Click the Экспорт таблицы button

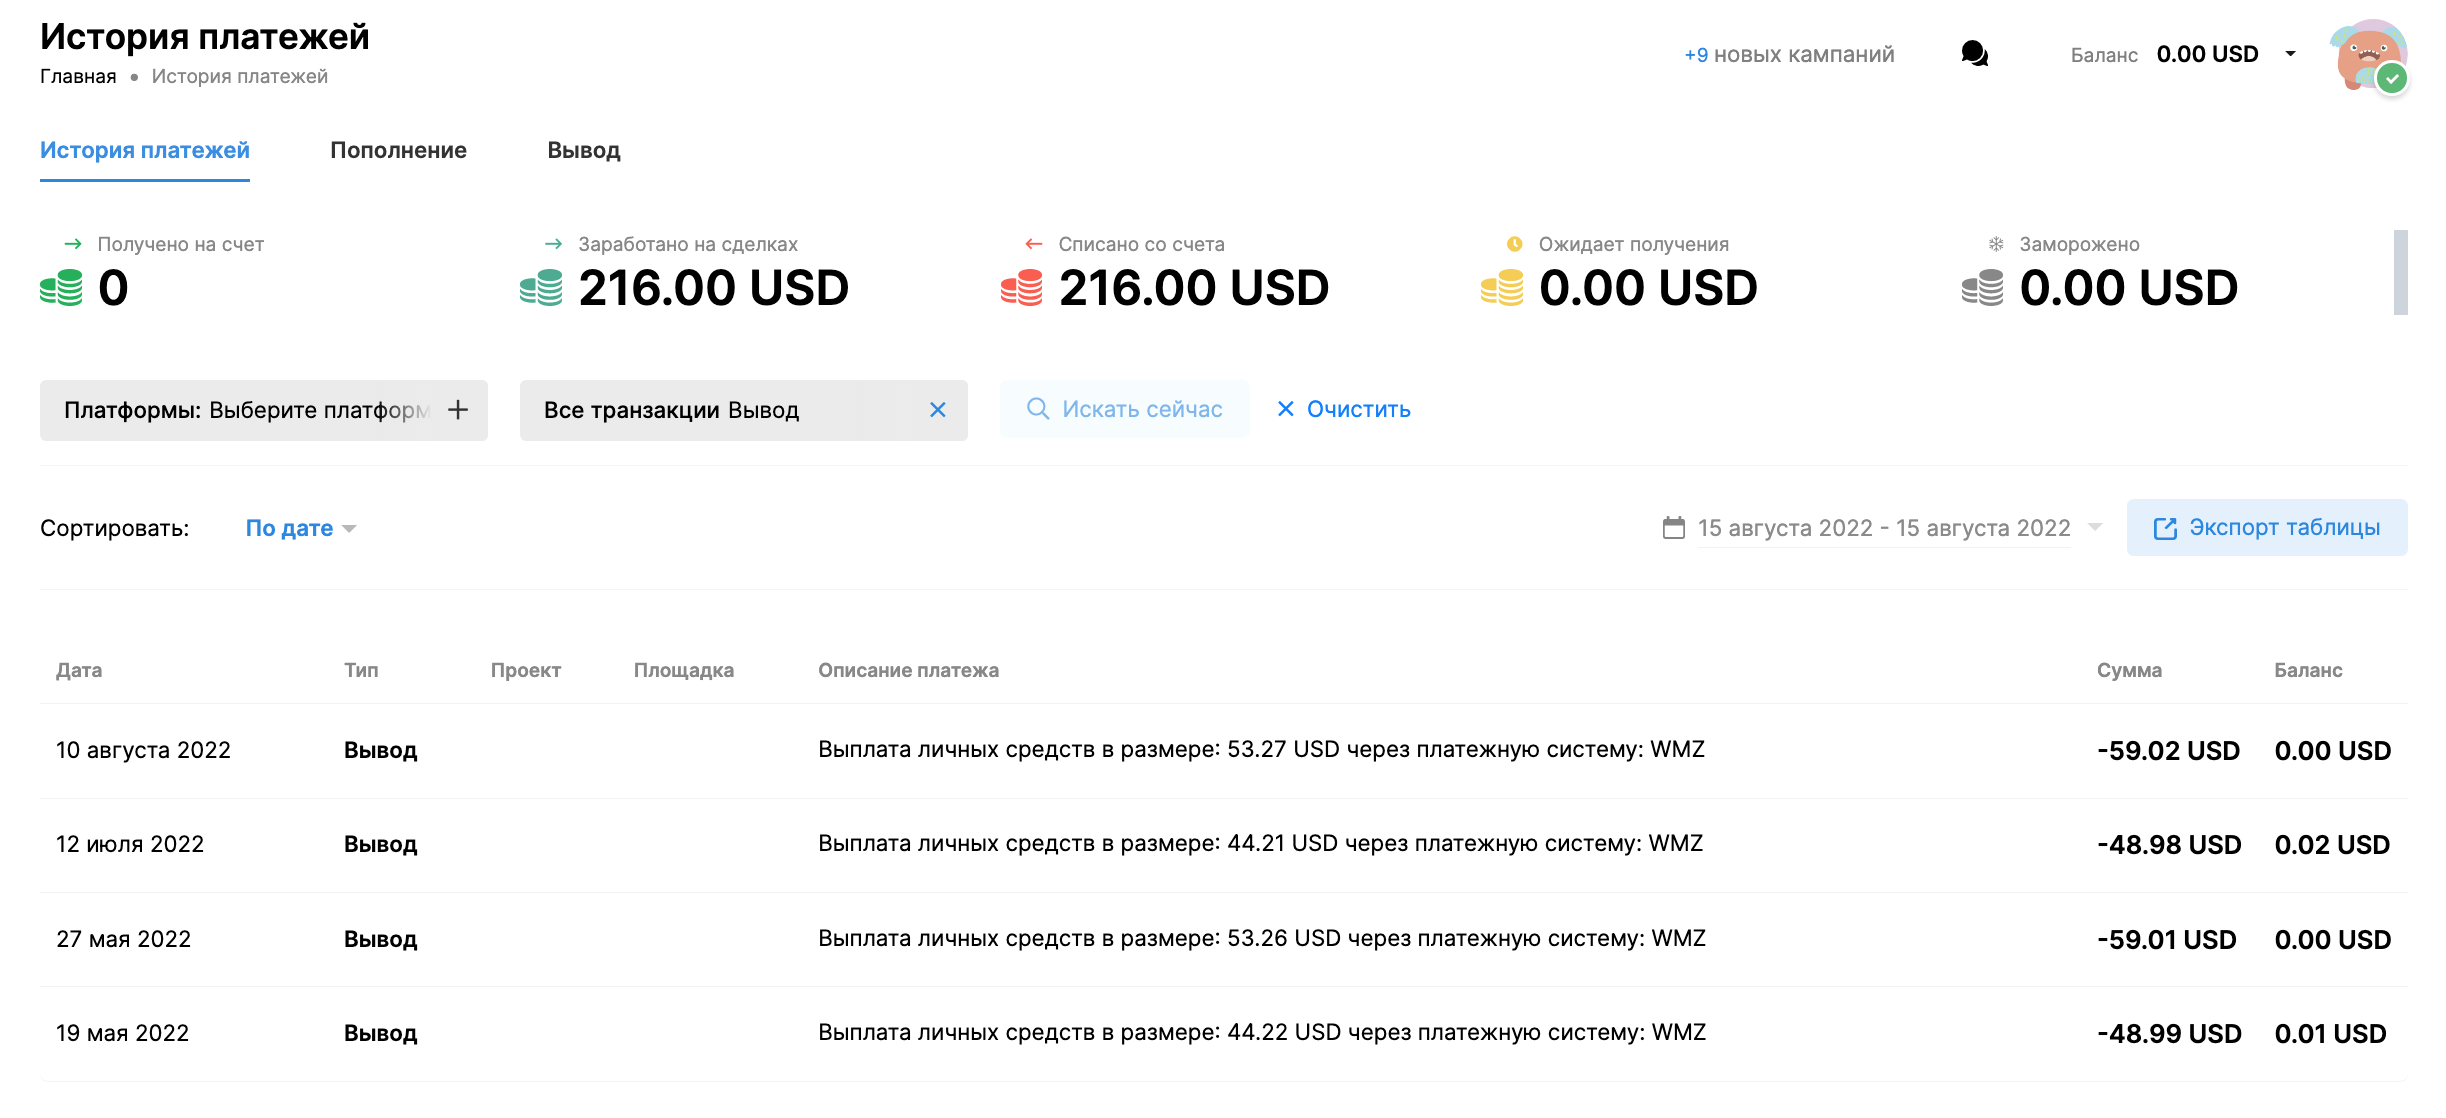click(2266, 528)
